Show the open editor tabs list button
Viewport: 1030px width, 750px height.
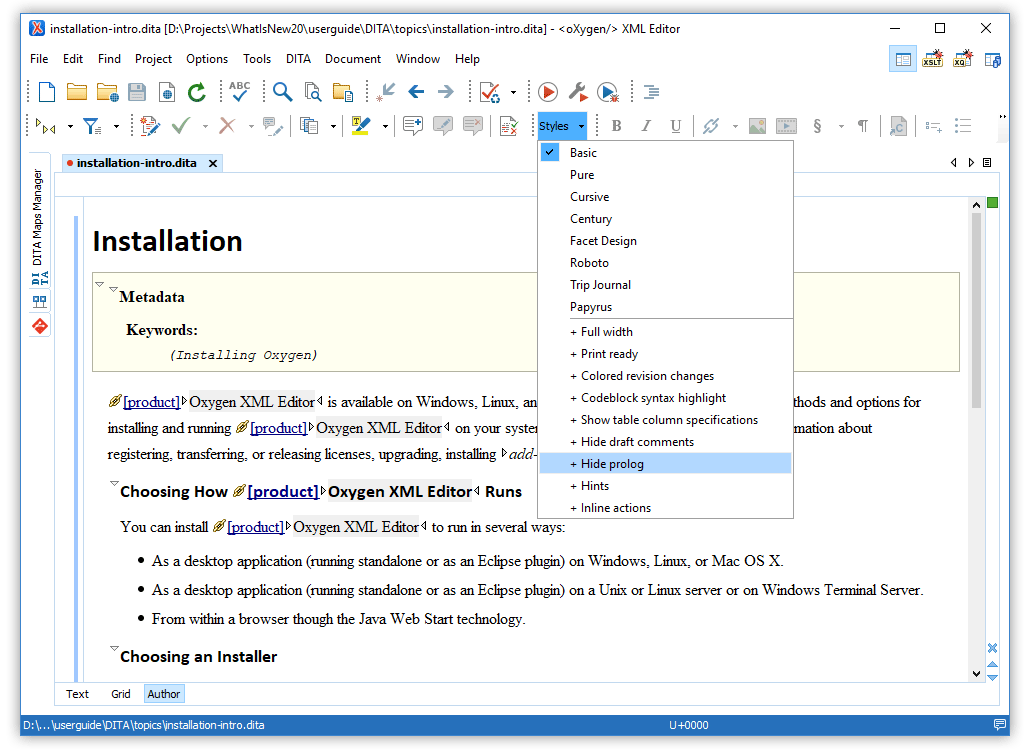click(x=987, y=163)
